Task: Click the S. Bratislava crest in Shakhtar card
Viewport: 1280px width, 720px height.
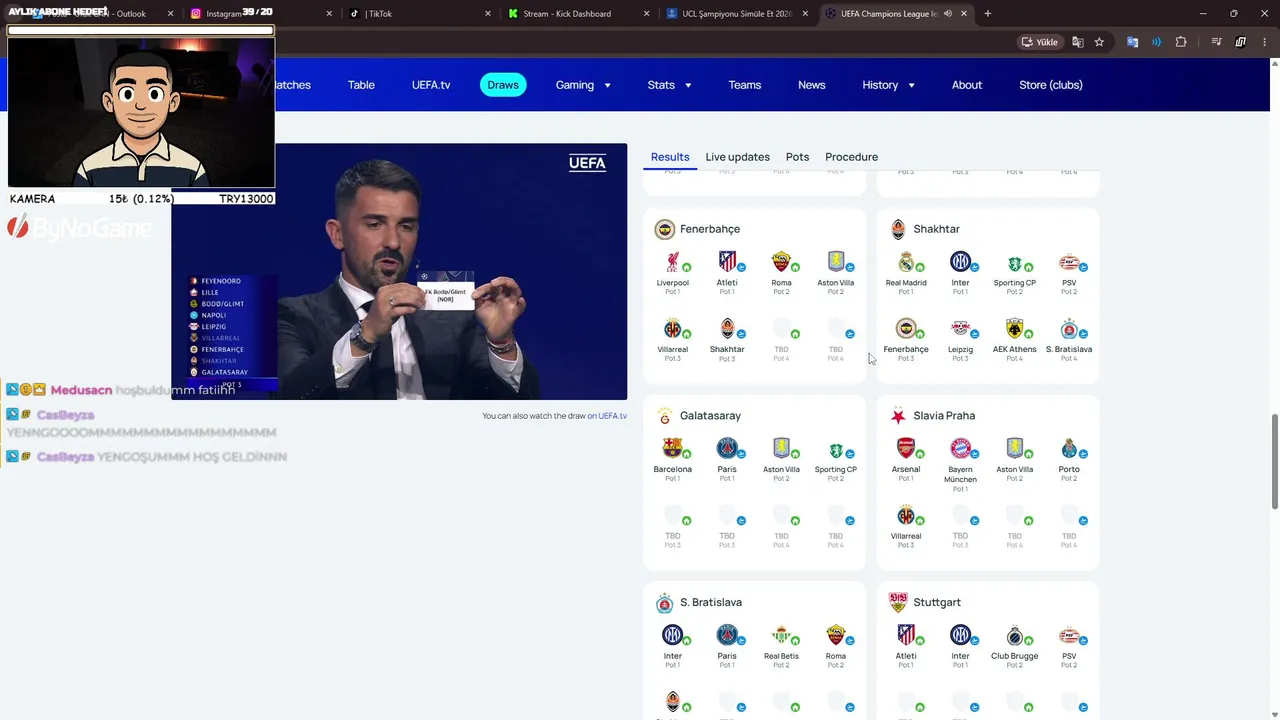Action: click(x=1069, y=329)
